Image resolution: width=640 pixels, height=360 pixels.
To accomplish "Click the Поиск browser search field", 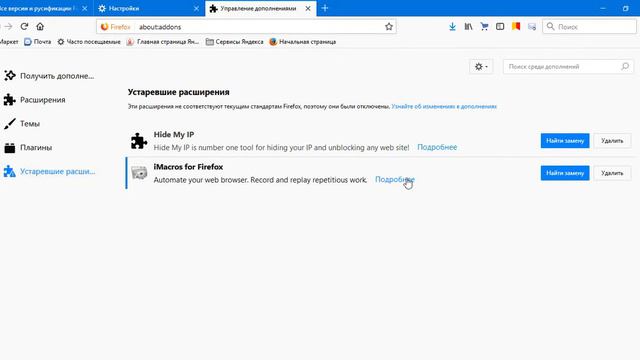I will 589,27.
